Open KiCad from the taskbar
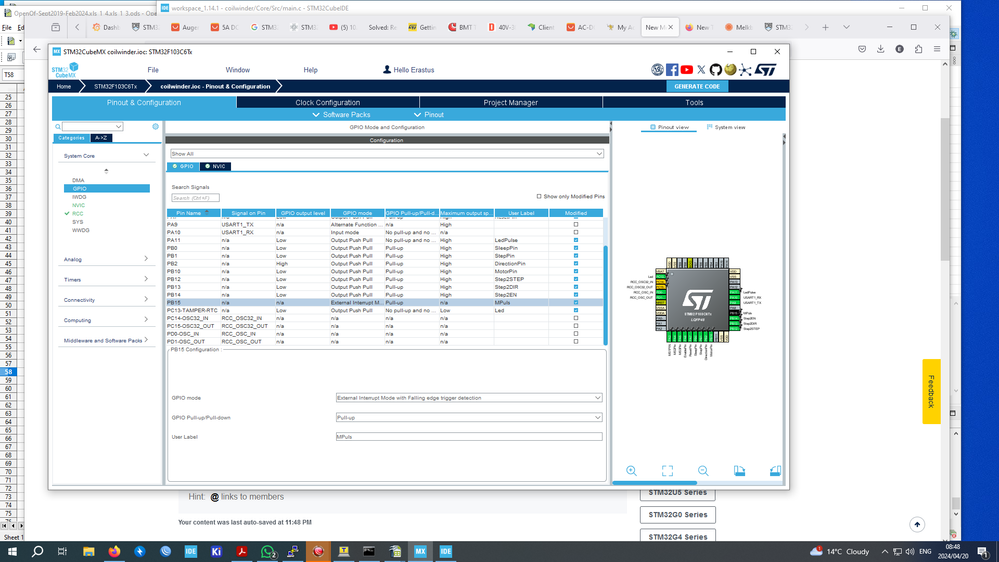Screen dimensions: 999x562 [x=216, y=551]
